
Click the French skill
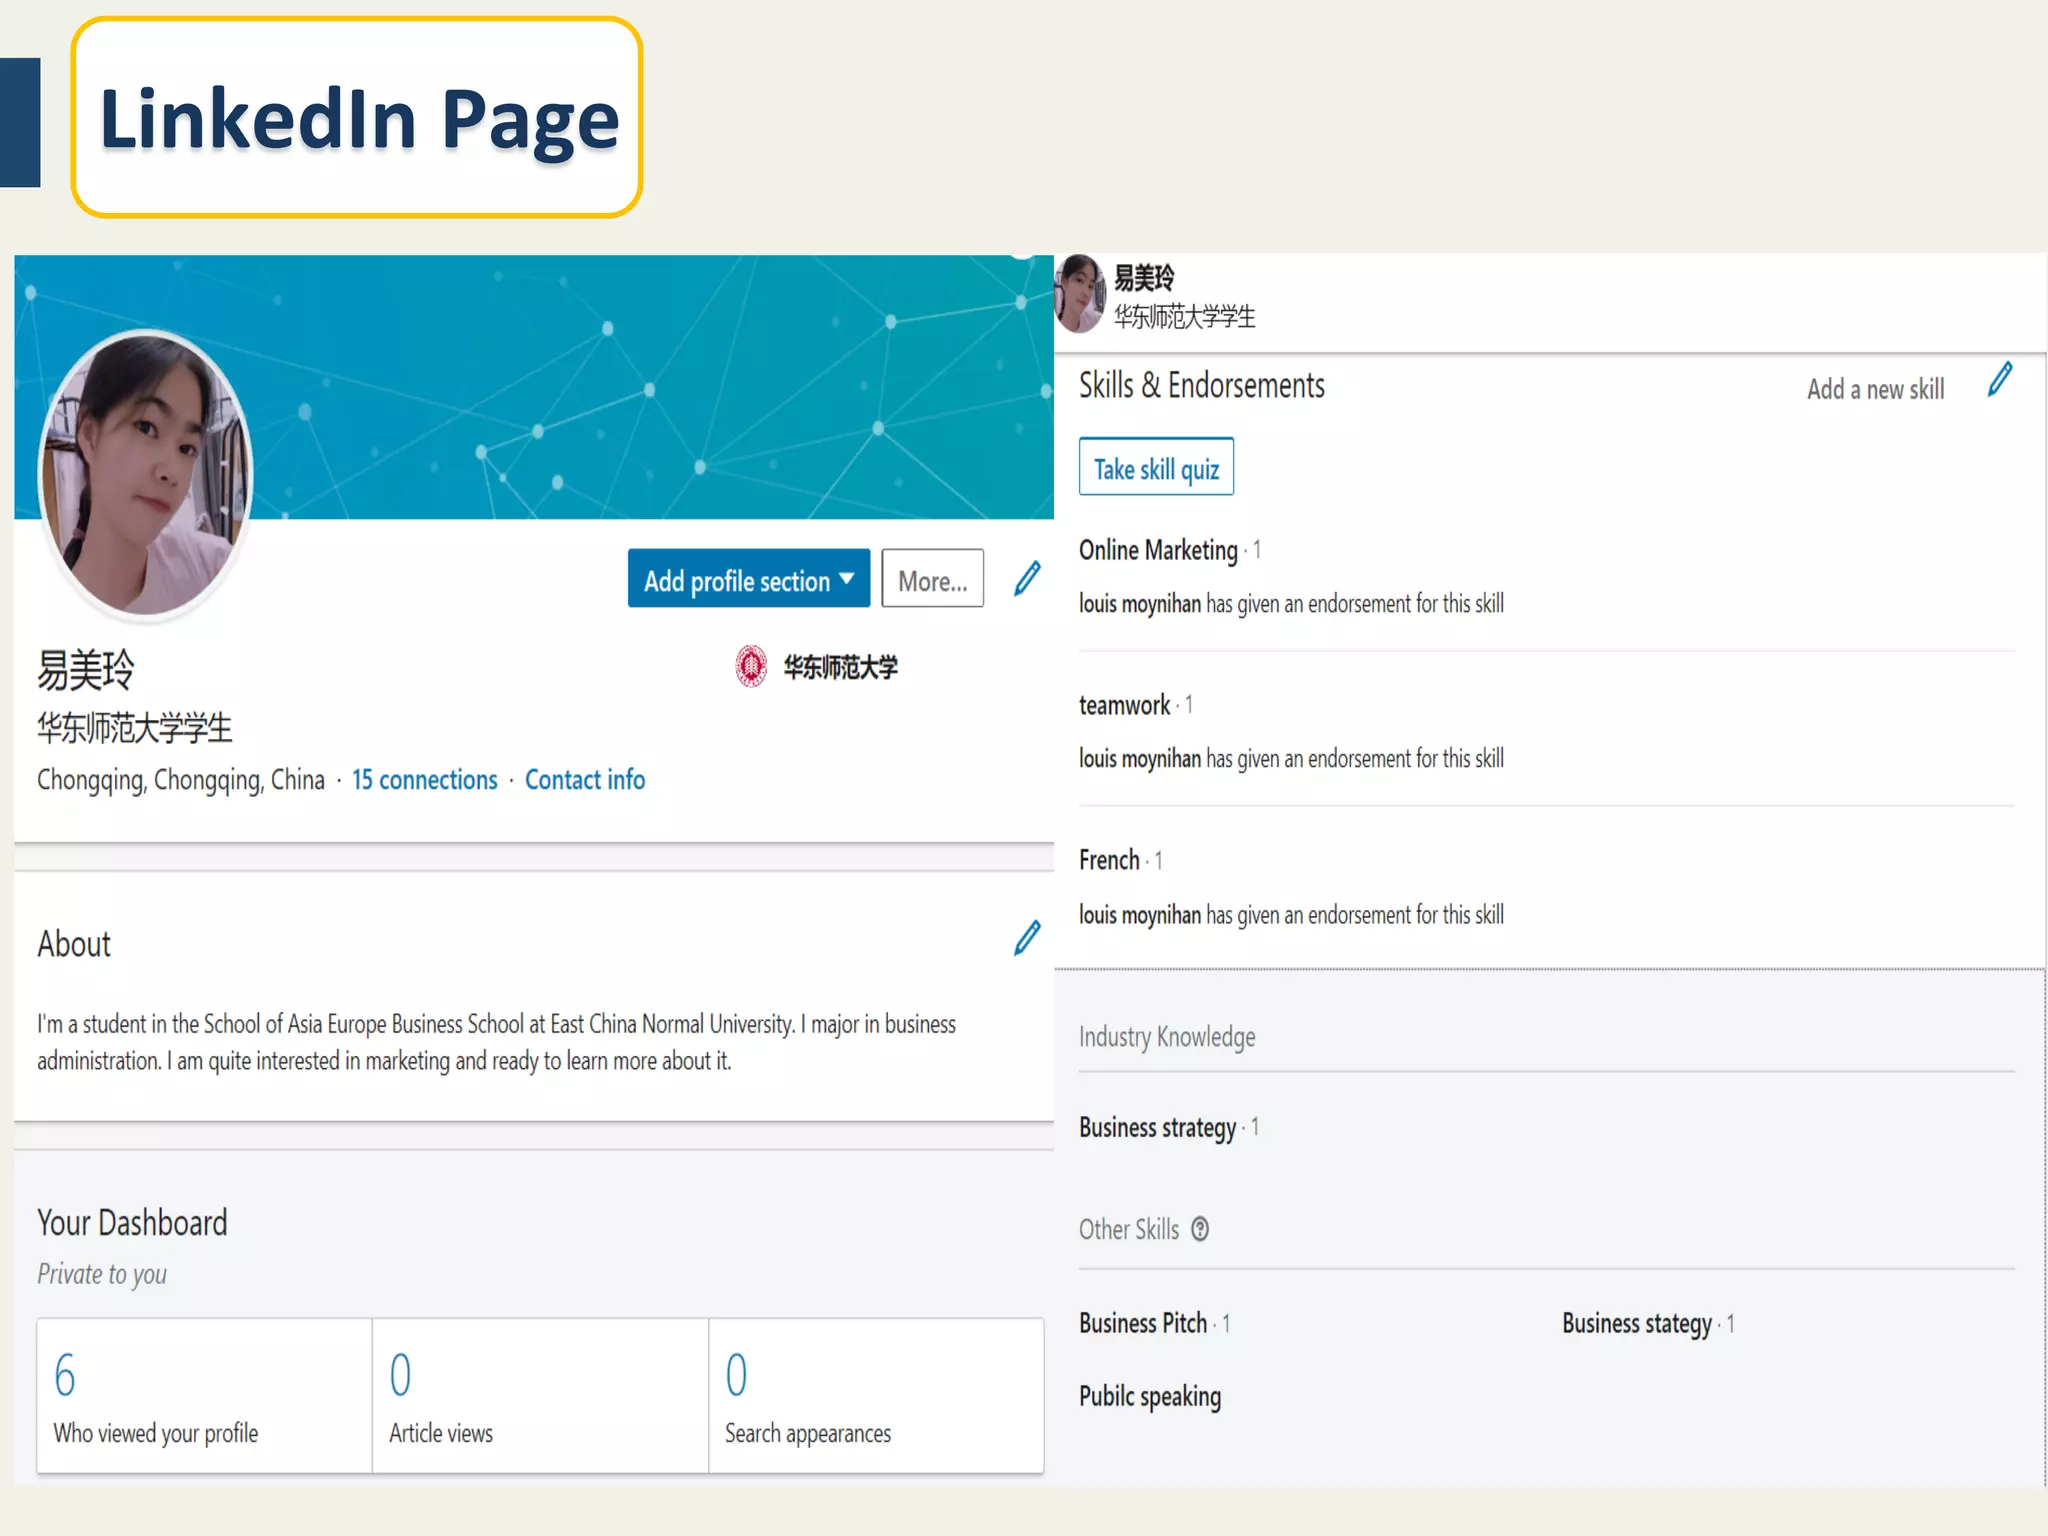pyautogui.click(x=1109, y=860)
